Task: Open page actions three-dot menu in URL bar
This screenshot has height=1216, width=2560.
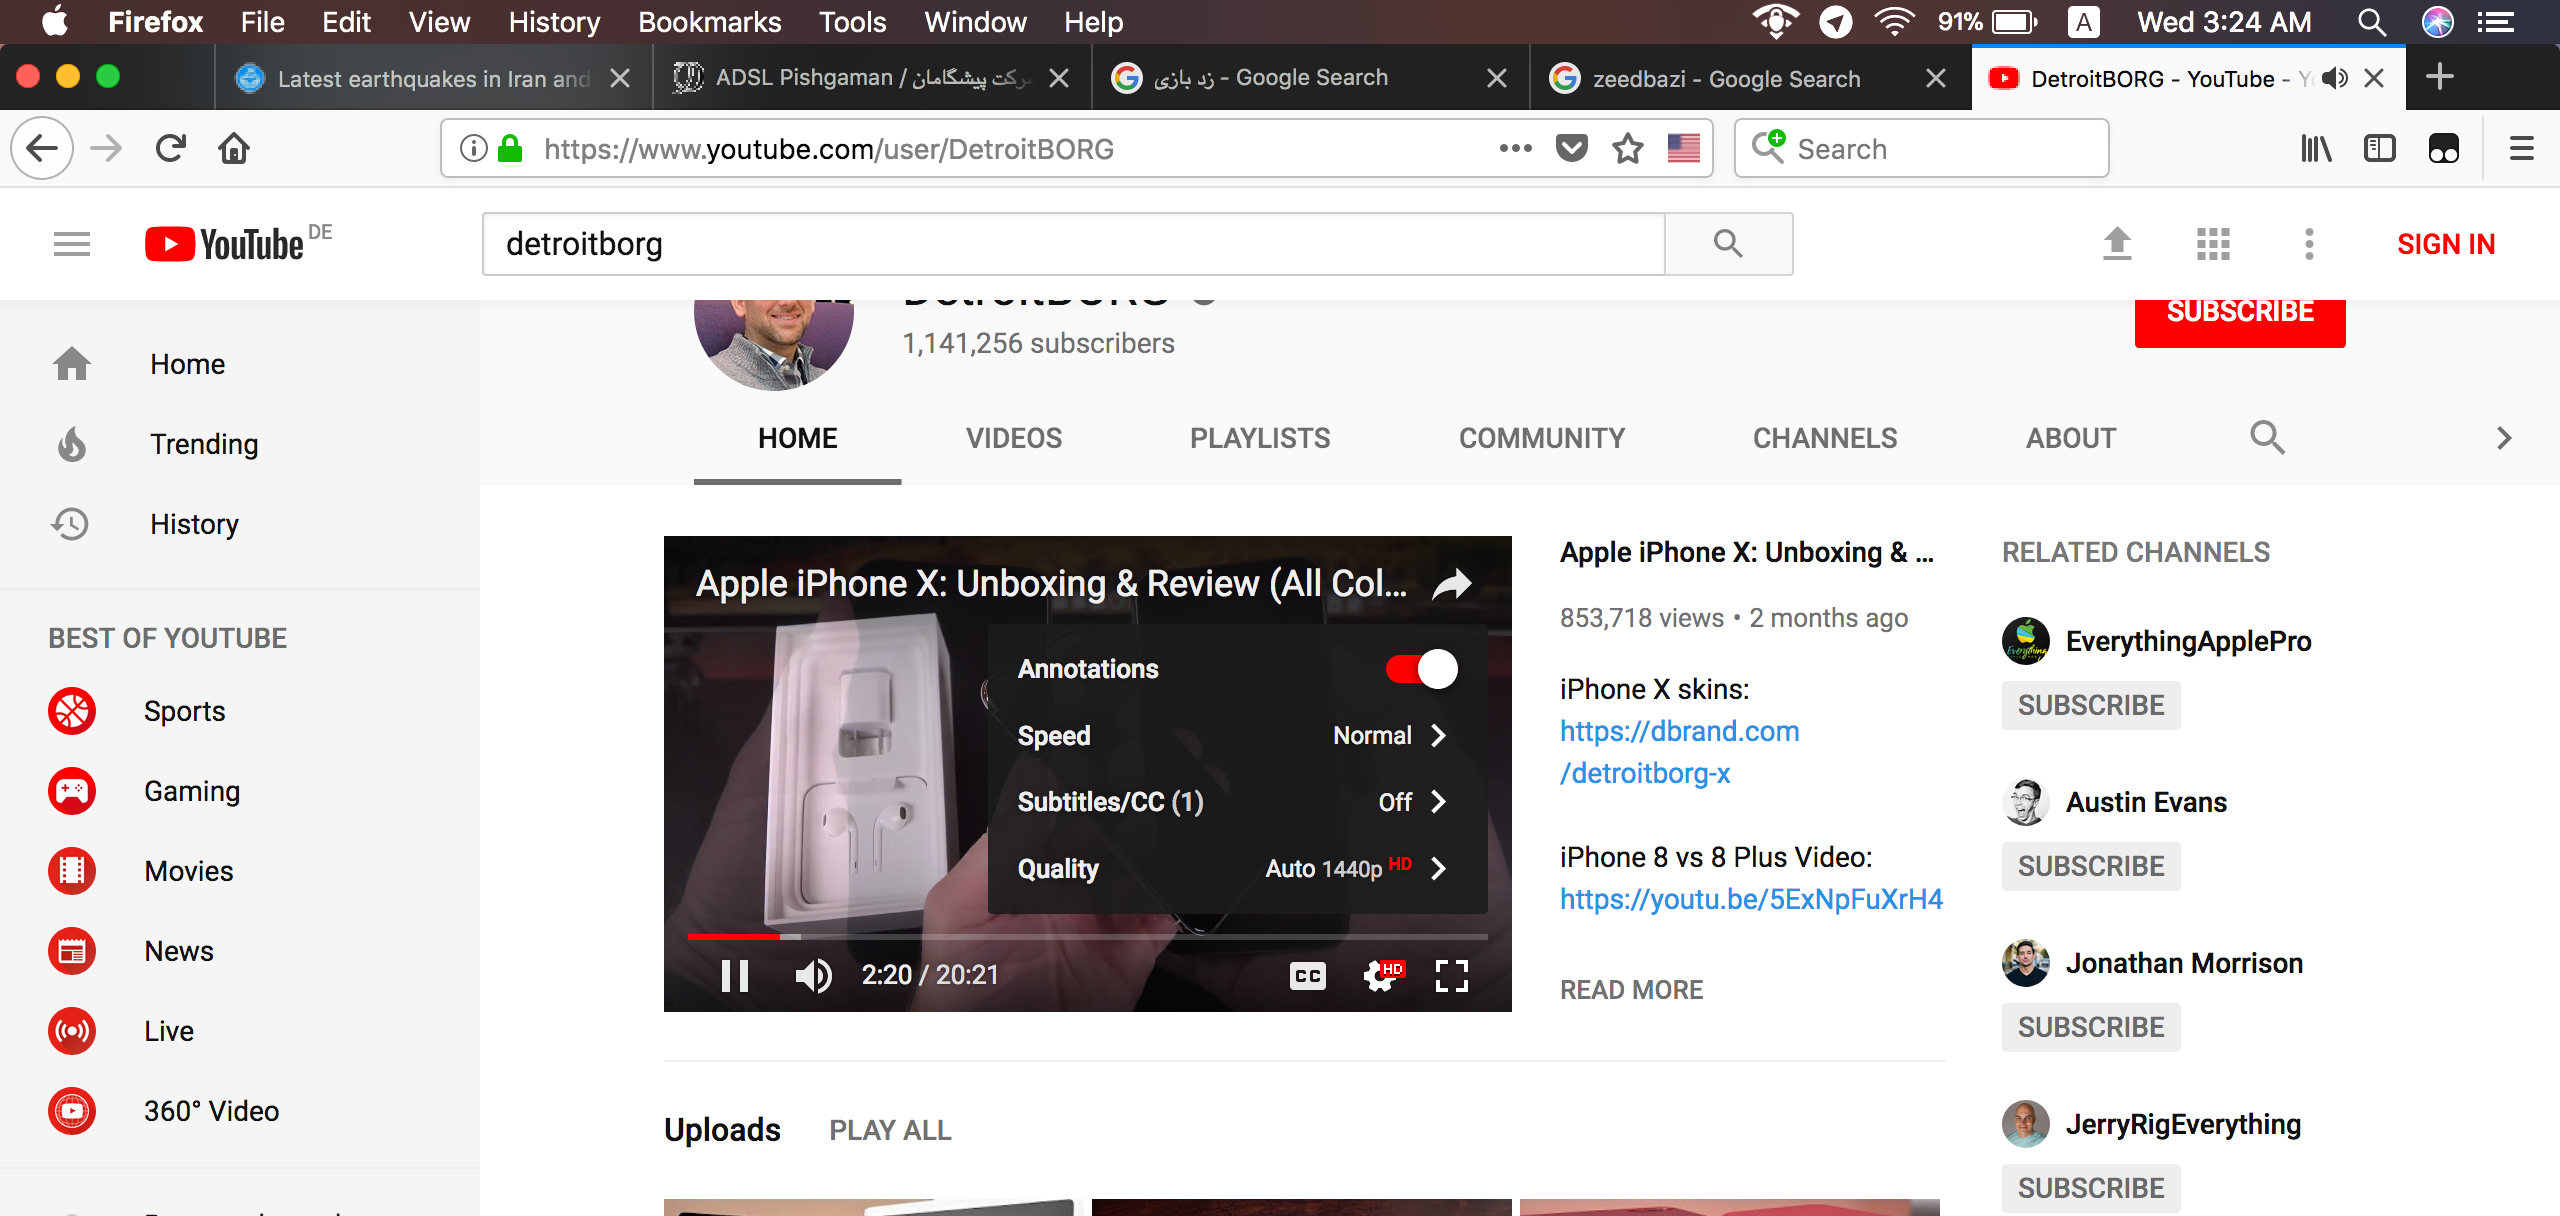Action: [1515, 149]
